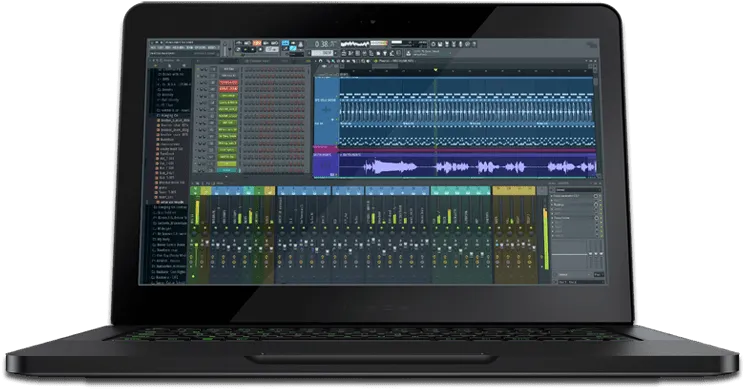Click the time display showing 0:38
744x389 pixels.
324,44
